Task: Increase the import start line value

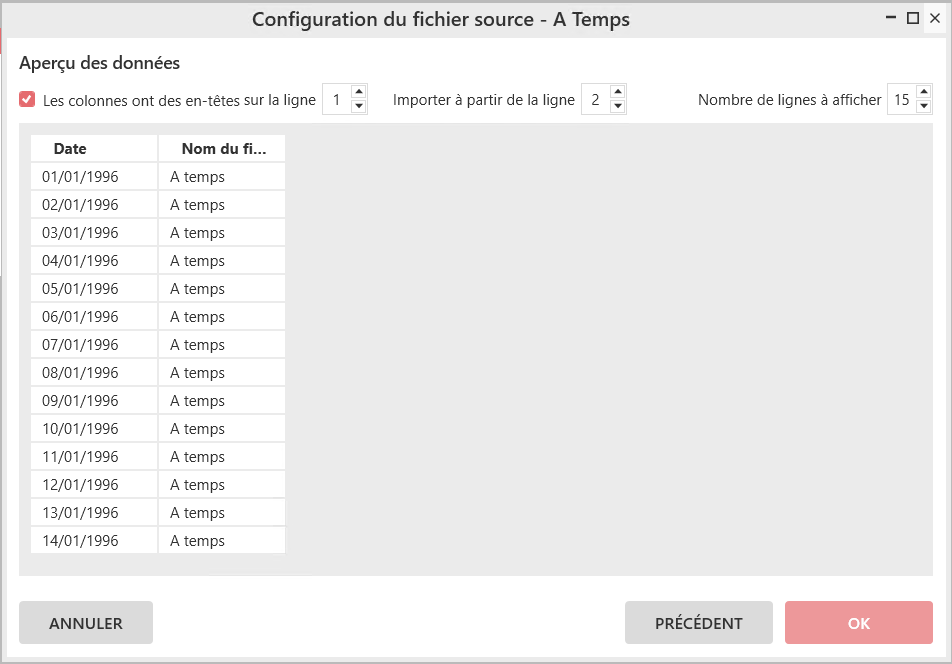Action: click(x=618, y=93)
